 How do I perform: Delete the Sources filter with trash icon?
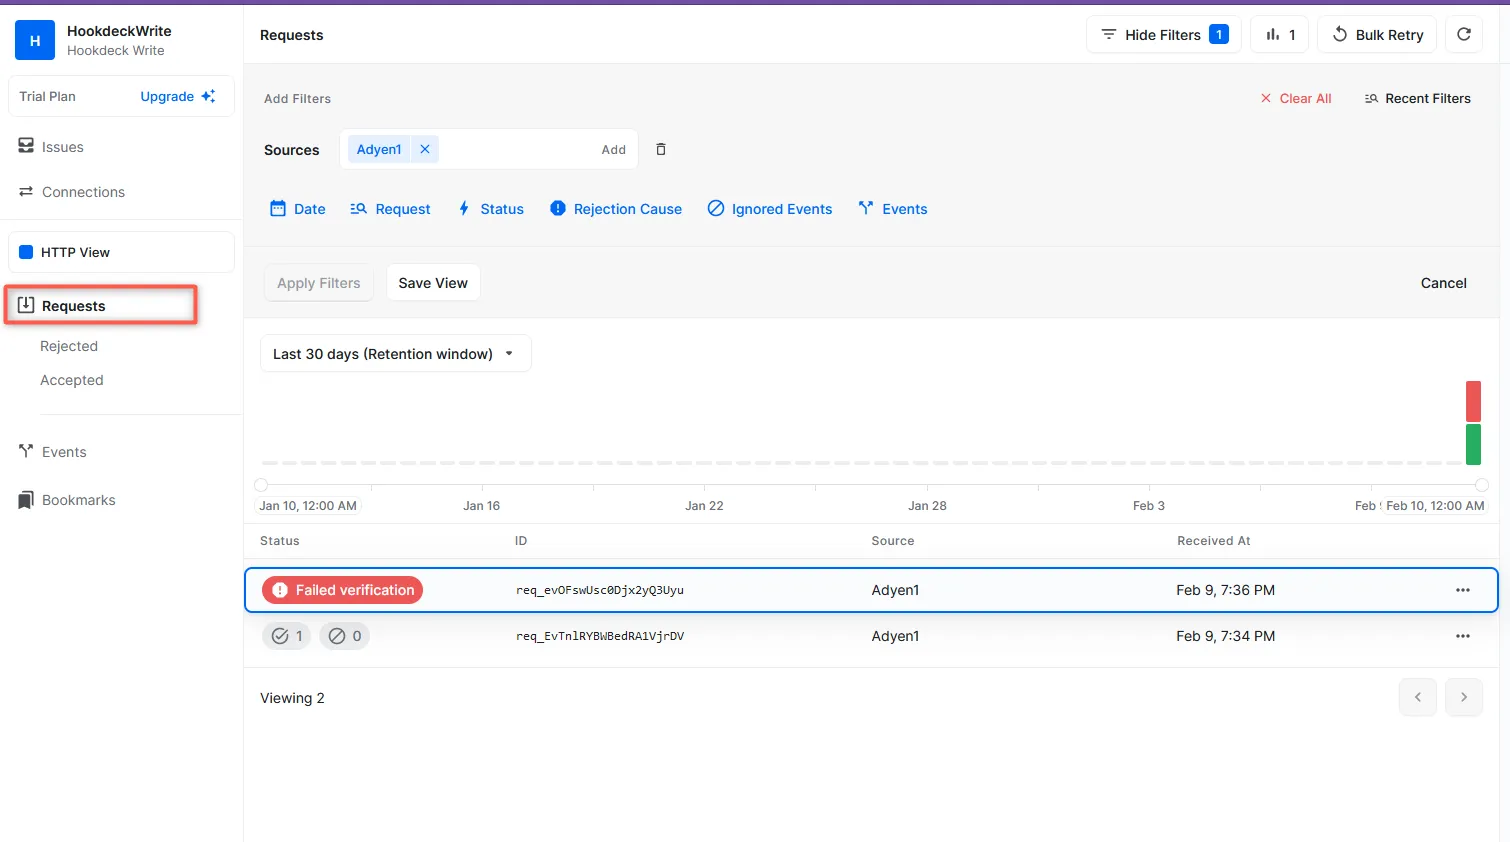point(661,149)
